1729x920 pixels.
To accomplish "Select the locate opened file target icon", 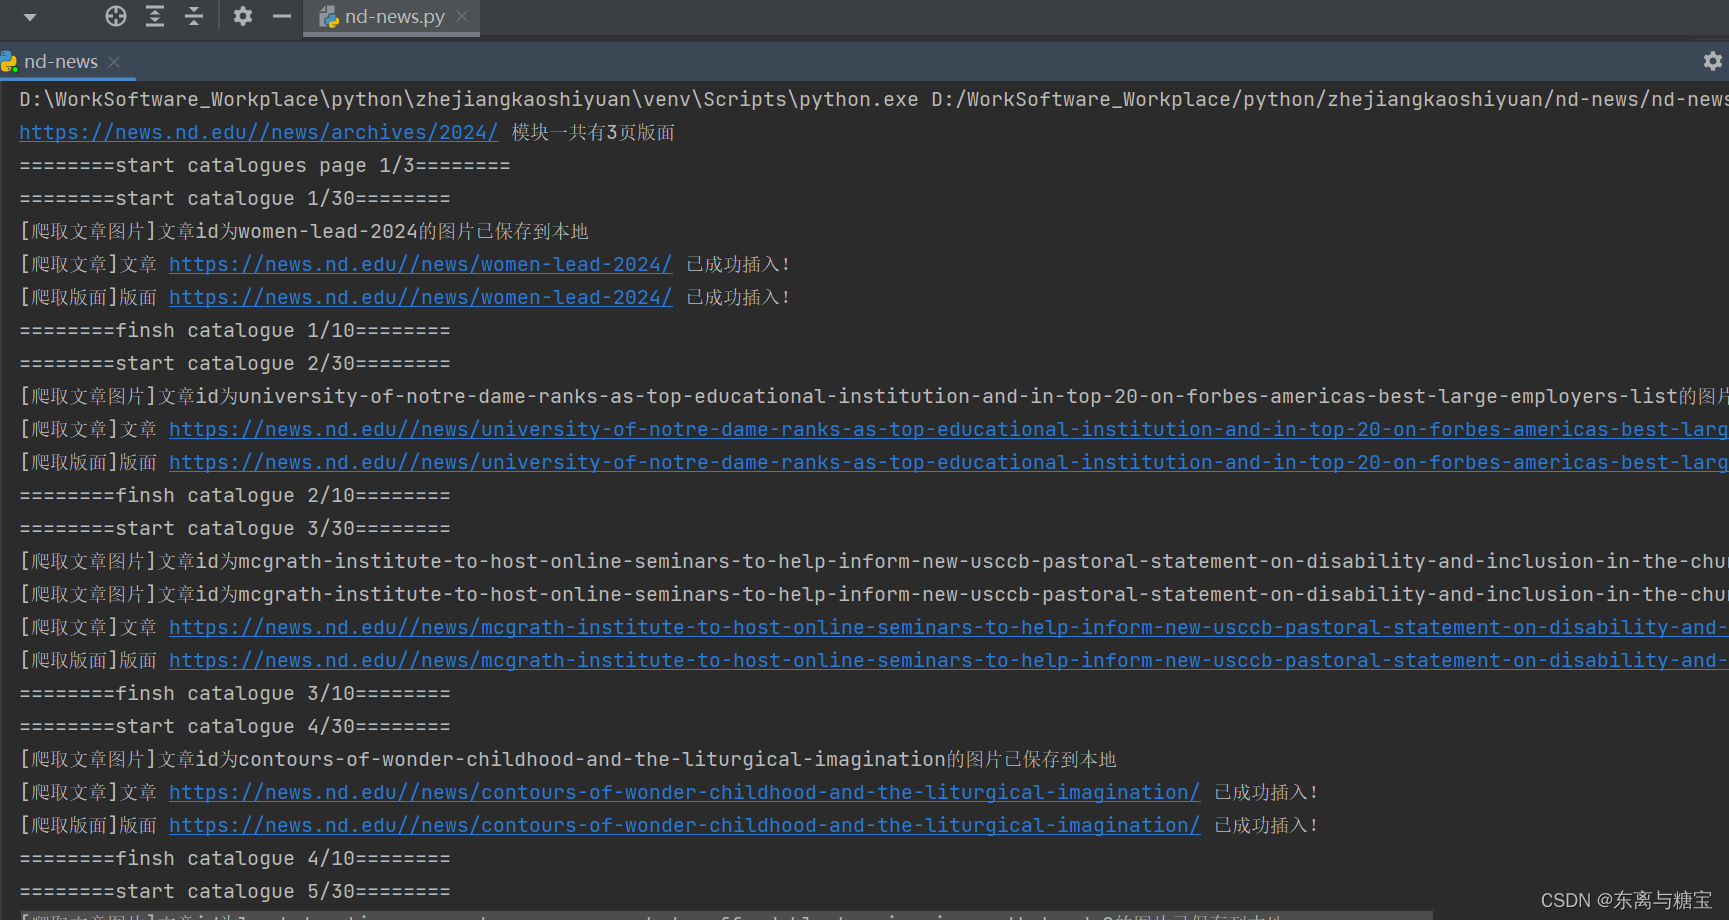I will tap(116, 16).
